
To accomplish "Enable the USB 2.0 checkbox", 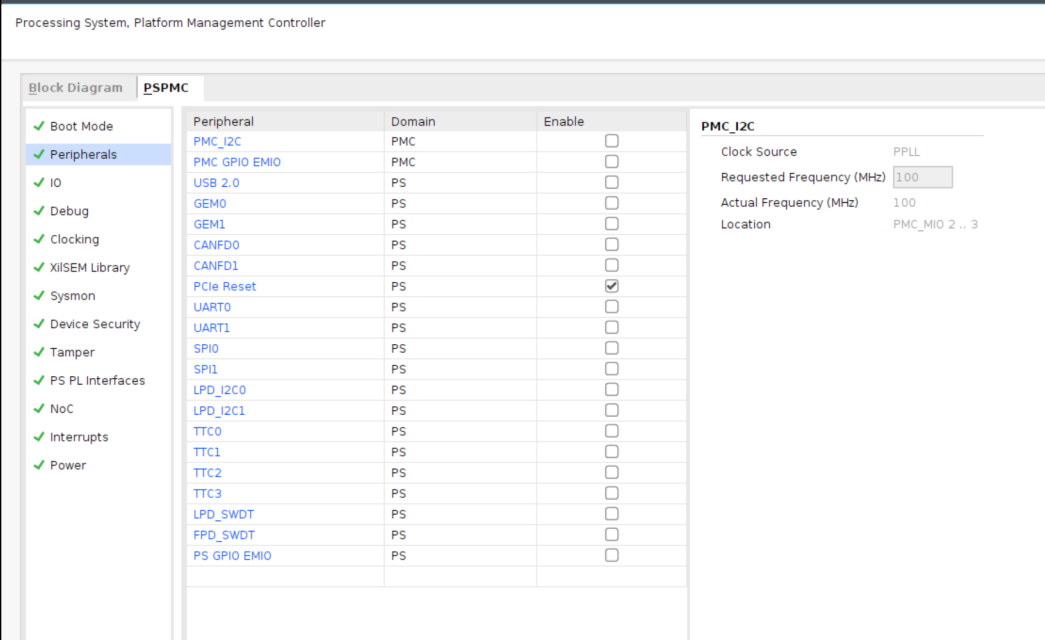I will click(612, 183).
